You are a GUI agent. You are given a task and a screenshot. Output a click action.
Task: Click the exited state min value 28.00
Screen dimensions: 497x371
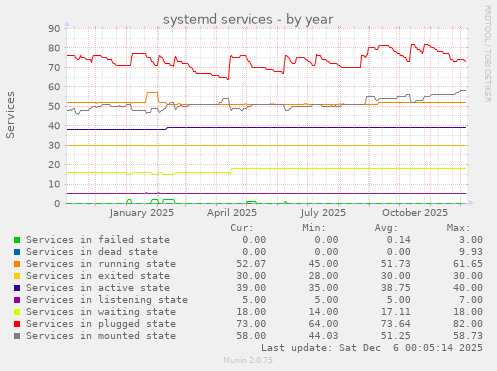click(x=323, y=276)
